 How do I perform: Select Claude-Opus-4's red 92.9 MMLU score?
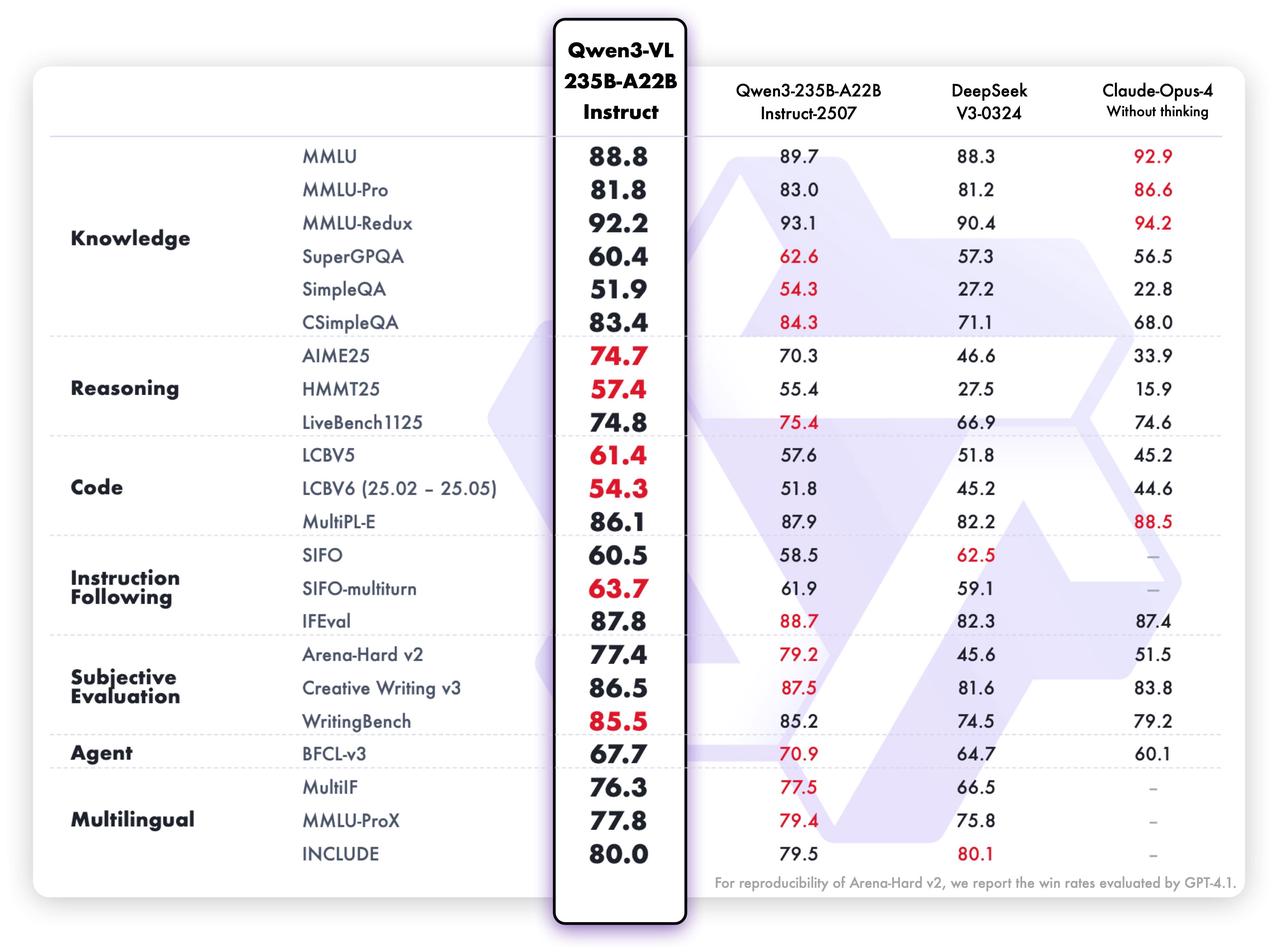tap(1153, 157)
